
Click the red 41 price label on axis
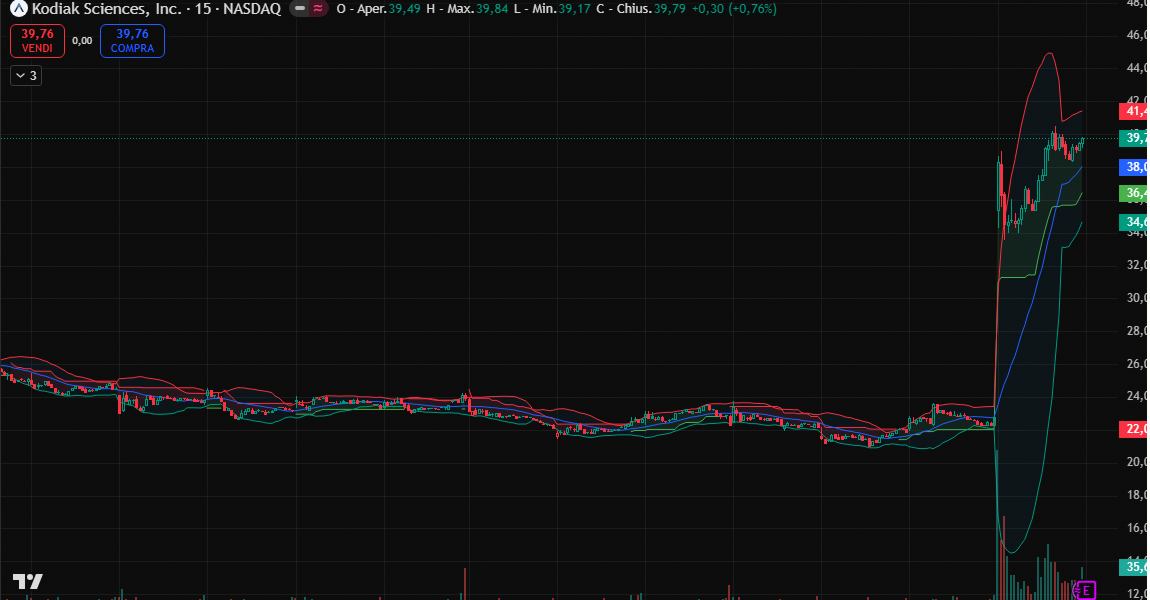[x=1134, y=111]
